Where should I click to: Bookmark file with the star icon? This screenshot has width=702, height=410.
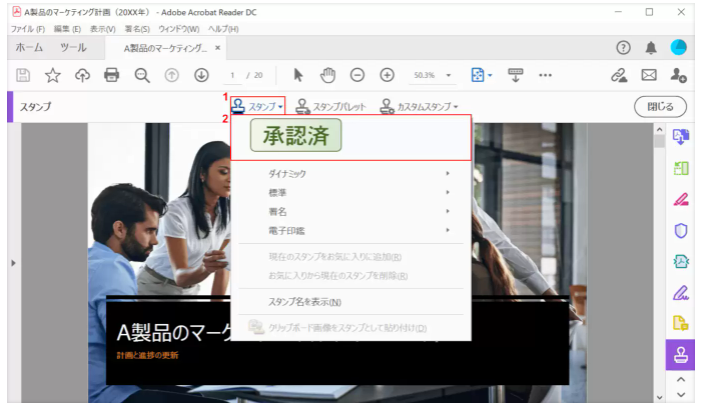[53, 75]
